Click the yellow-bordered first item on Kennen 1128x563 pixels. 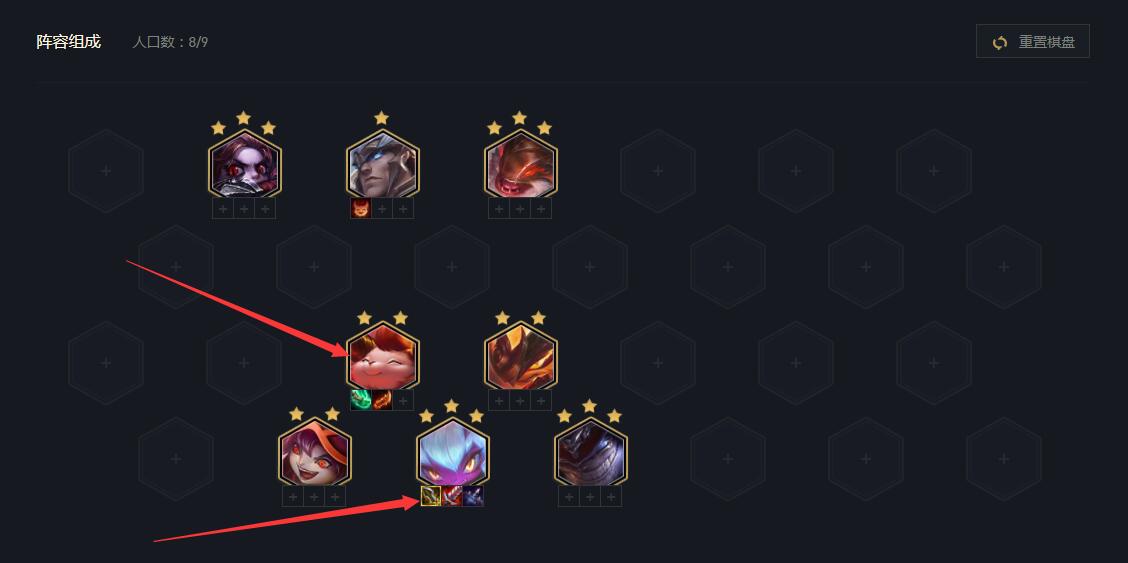pos(431,496)
